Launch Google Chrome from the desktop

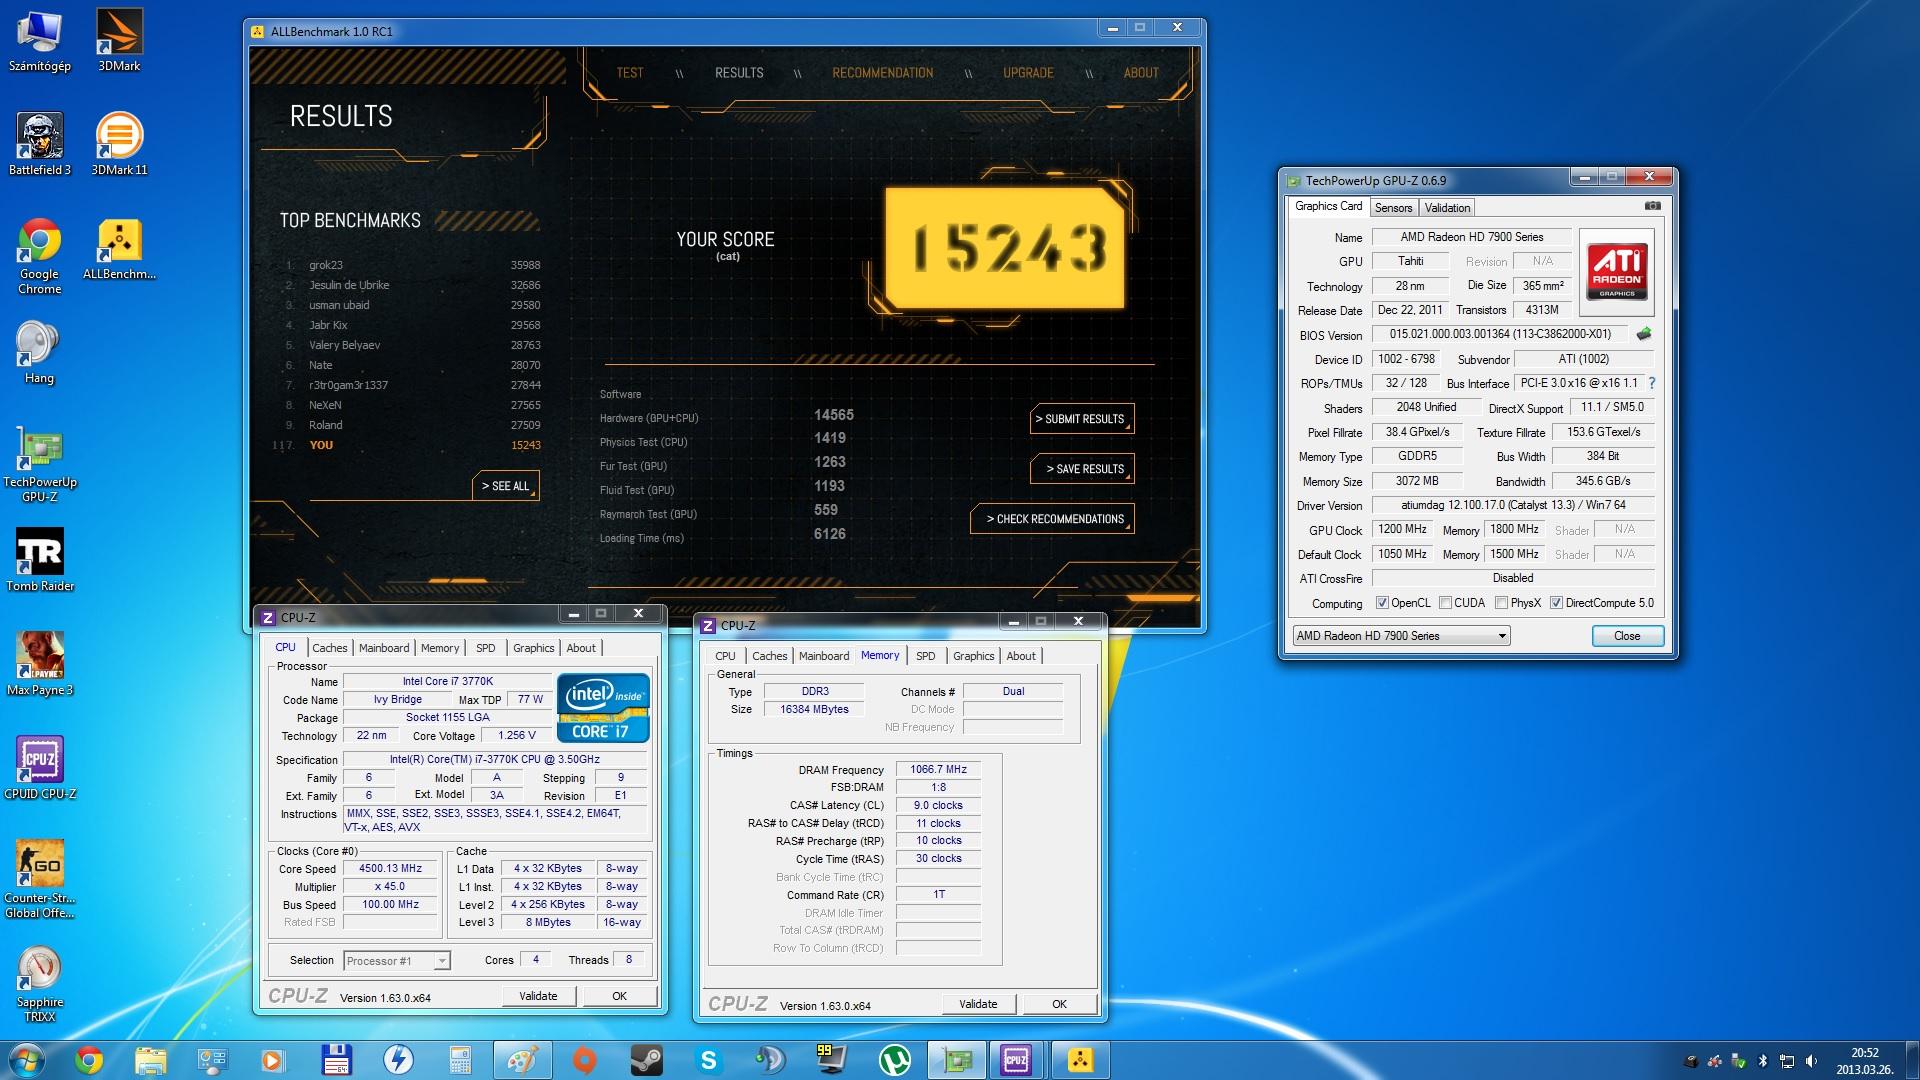click(x=40, y=256)
